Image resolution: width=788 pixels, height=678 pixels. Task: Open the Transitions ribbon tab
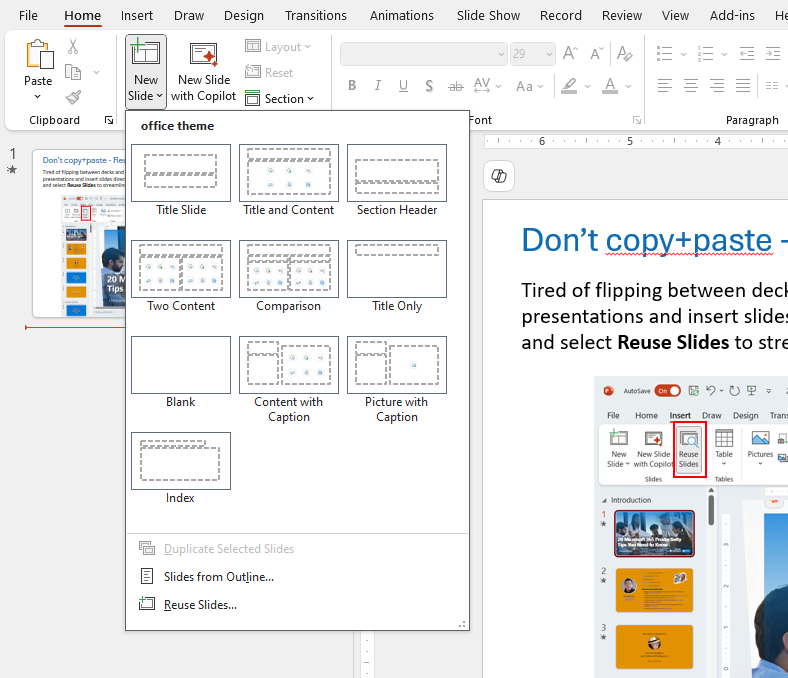(316, 15)
